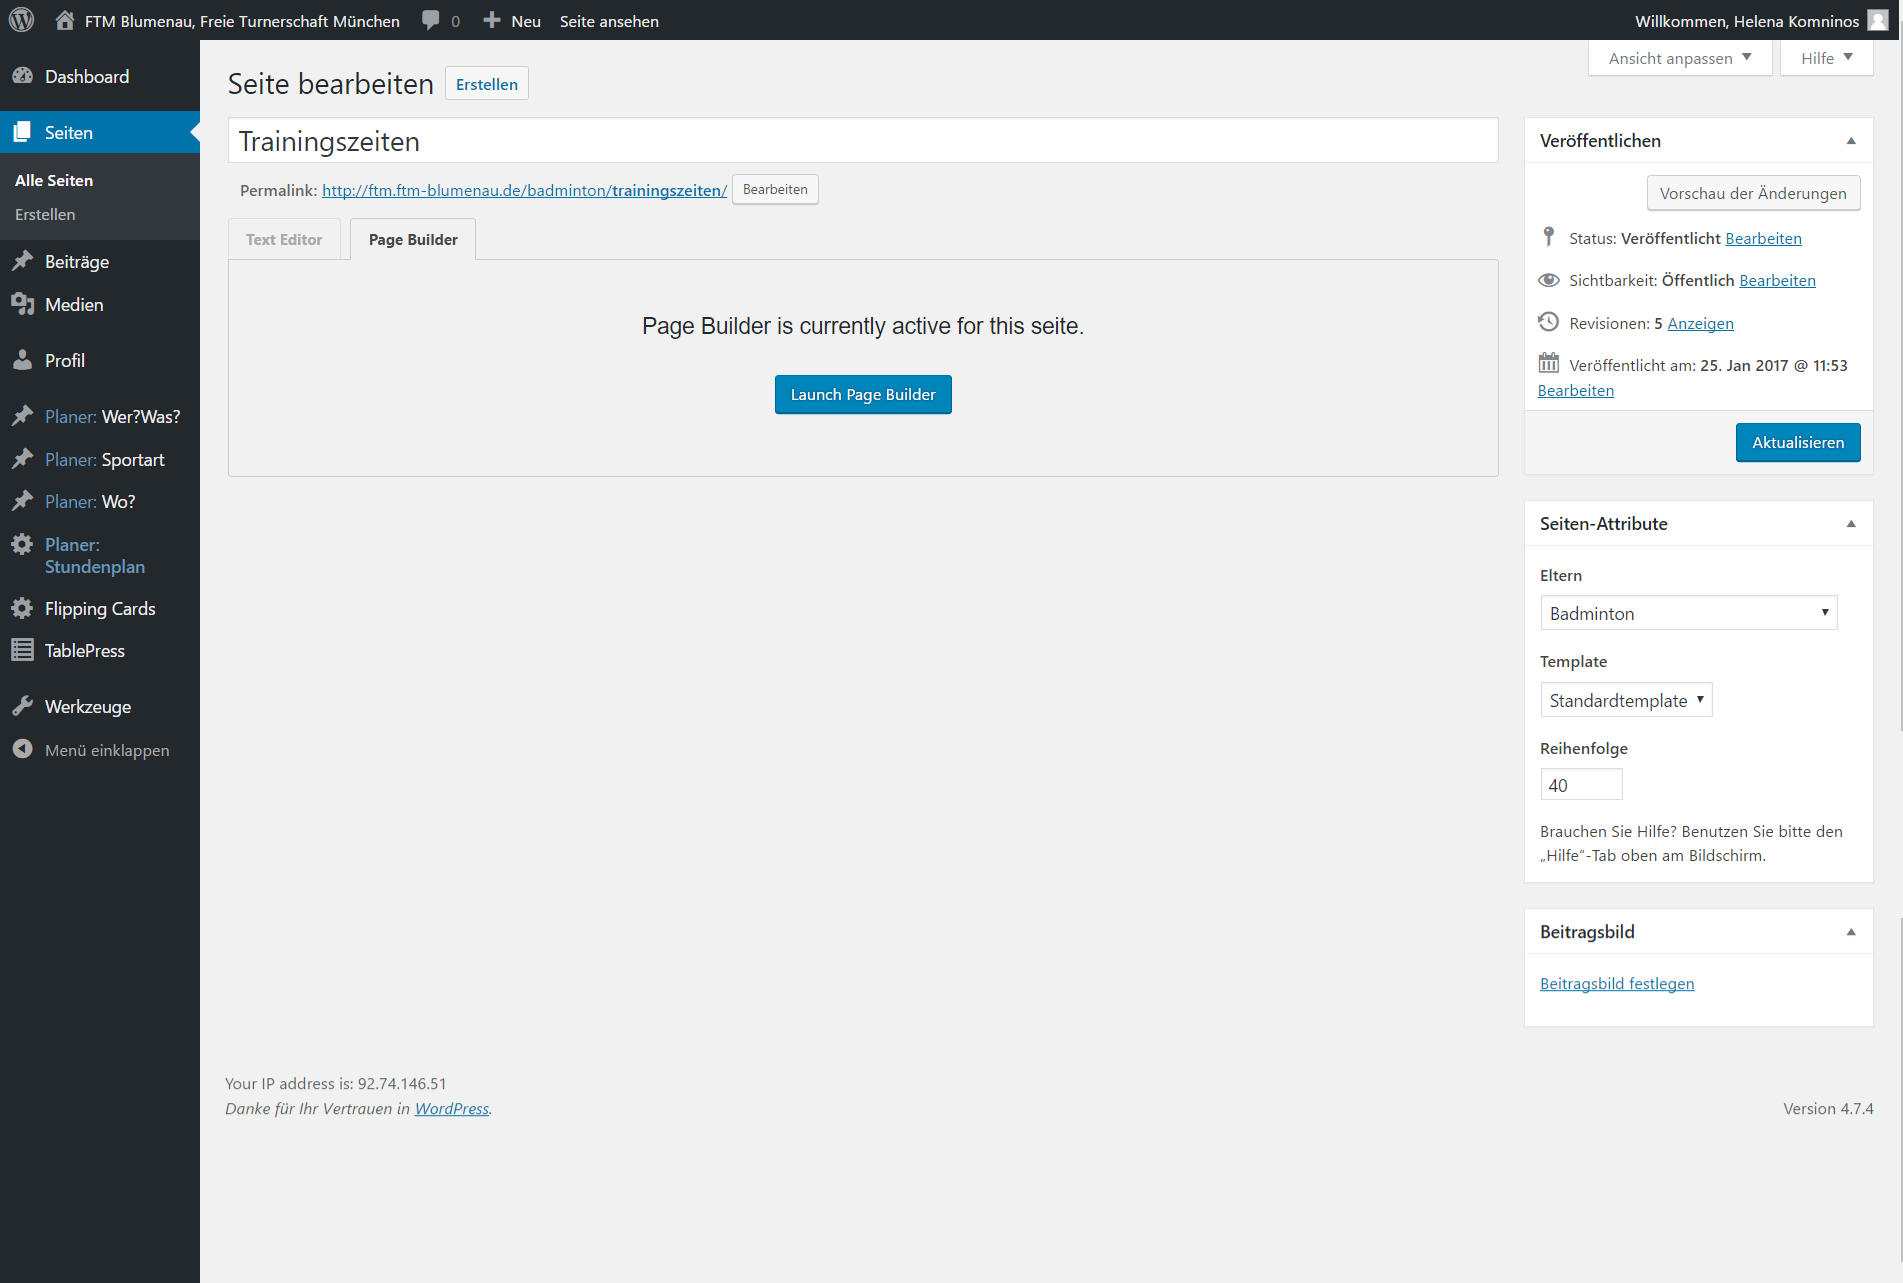This screenshot has height=1283, width=1903.
Task: Click the TablePress table icon
Action: point(22,650)
